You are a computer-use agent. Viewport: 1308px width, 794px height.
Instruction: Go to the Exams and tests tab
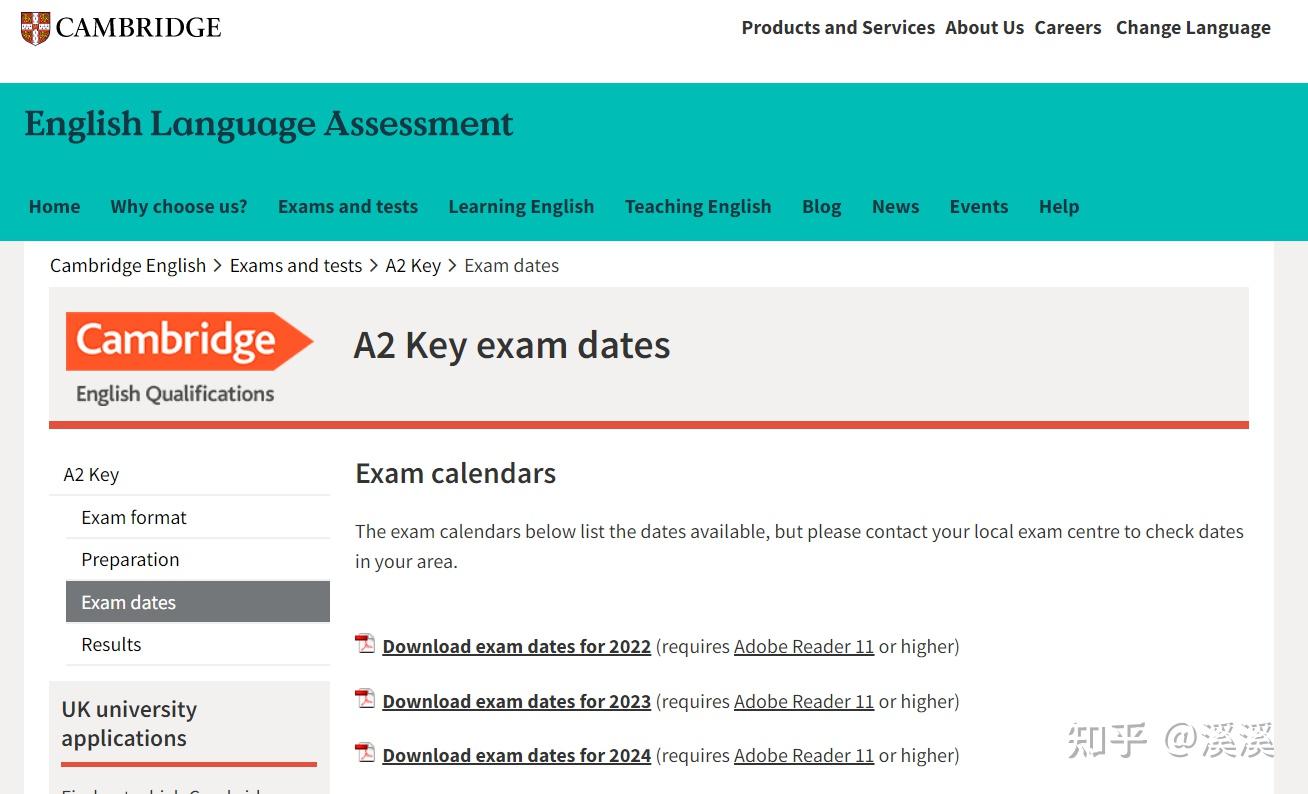pos(348,207)
